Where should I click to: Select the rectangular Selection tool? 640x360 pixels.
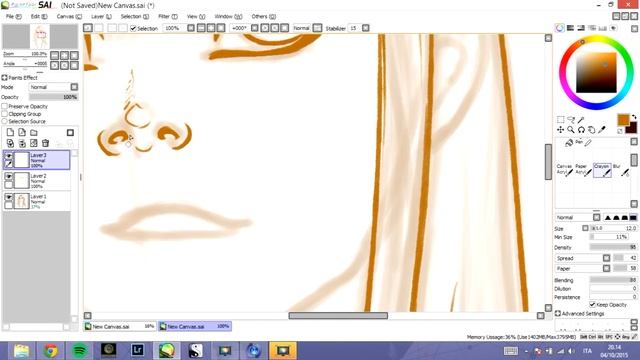point(560,120)
